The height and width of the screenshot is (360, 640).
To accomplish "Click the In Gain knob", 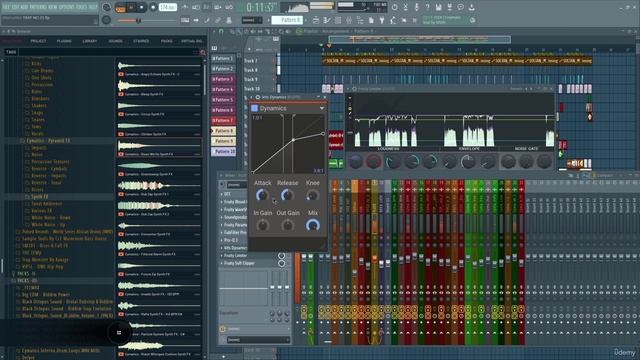I will pyautogui.click(x=262, y=225).
